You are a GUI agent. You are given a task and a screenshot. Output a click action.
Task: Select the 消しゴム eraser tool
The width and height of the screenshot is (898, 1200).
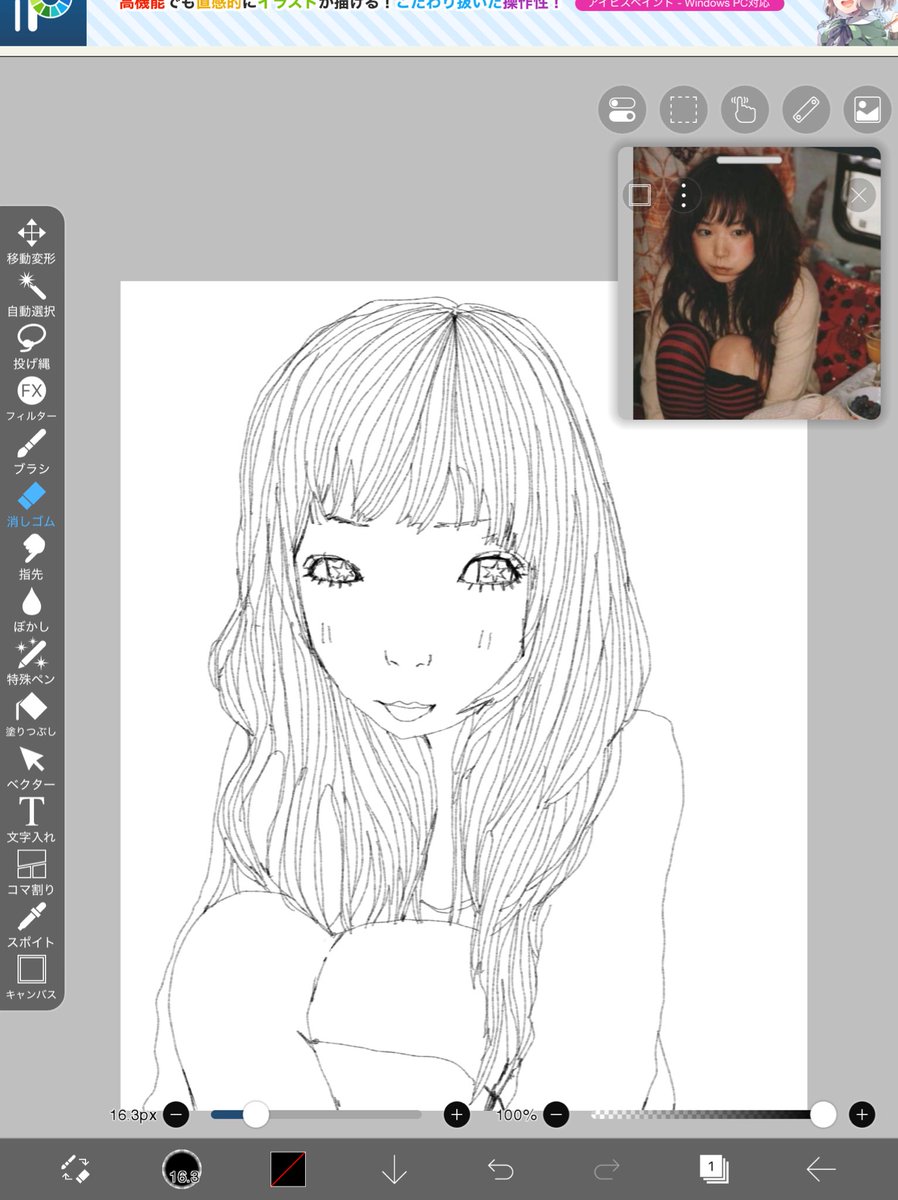[x=31, y=505]
